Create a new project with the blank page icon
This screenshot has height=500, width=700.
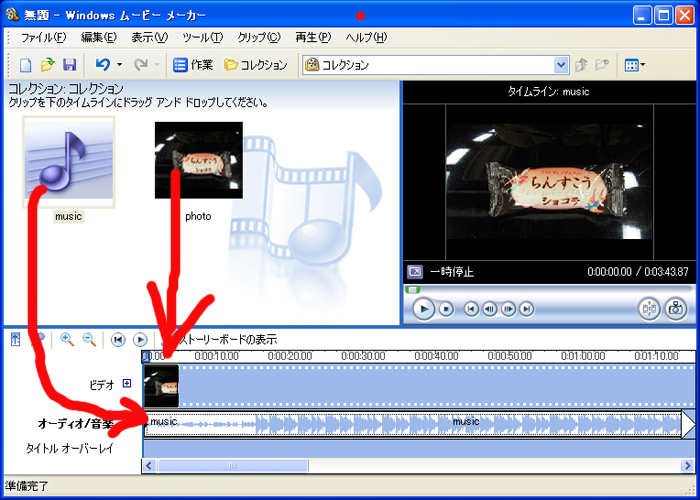coord(25,65)
